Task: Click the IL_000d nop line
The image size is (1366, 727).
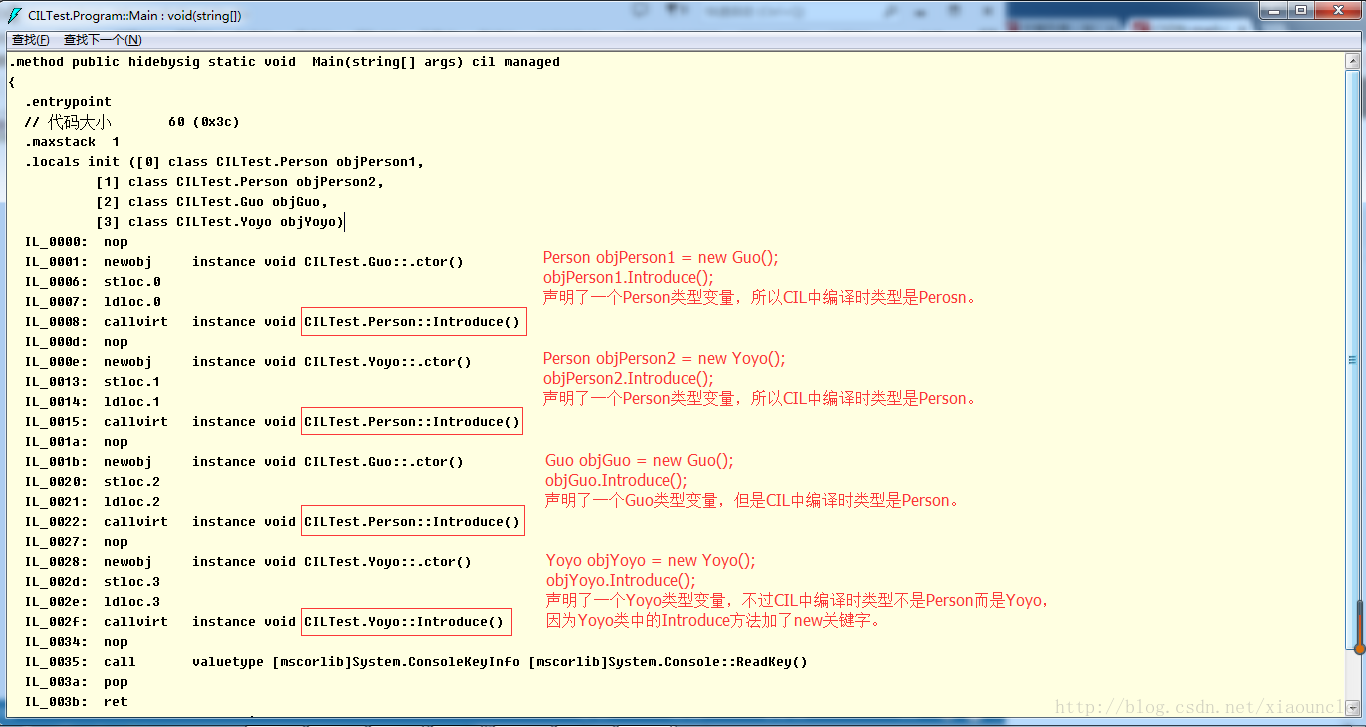Action: [76, 342]
